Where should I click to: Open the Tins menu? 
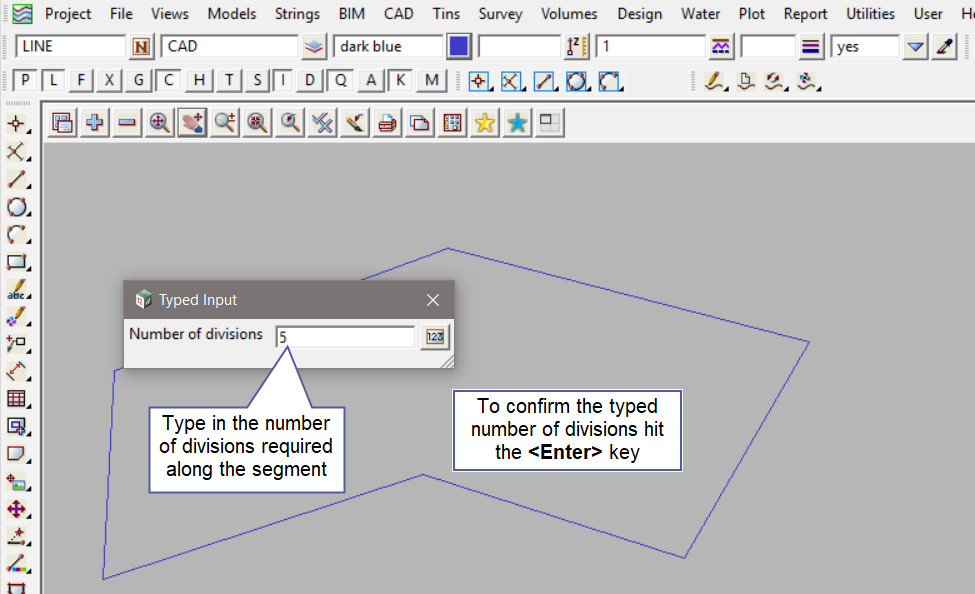click(446, 14)
